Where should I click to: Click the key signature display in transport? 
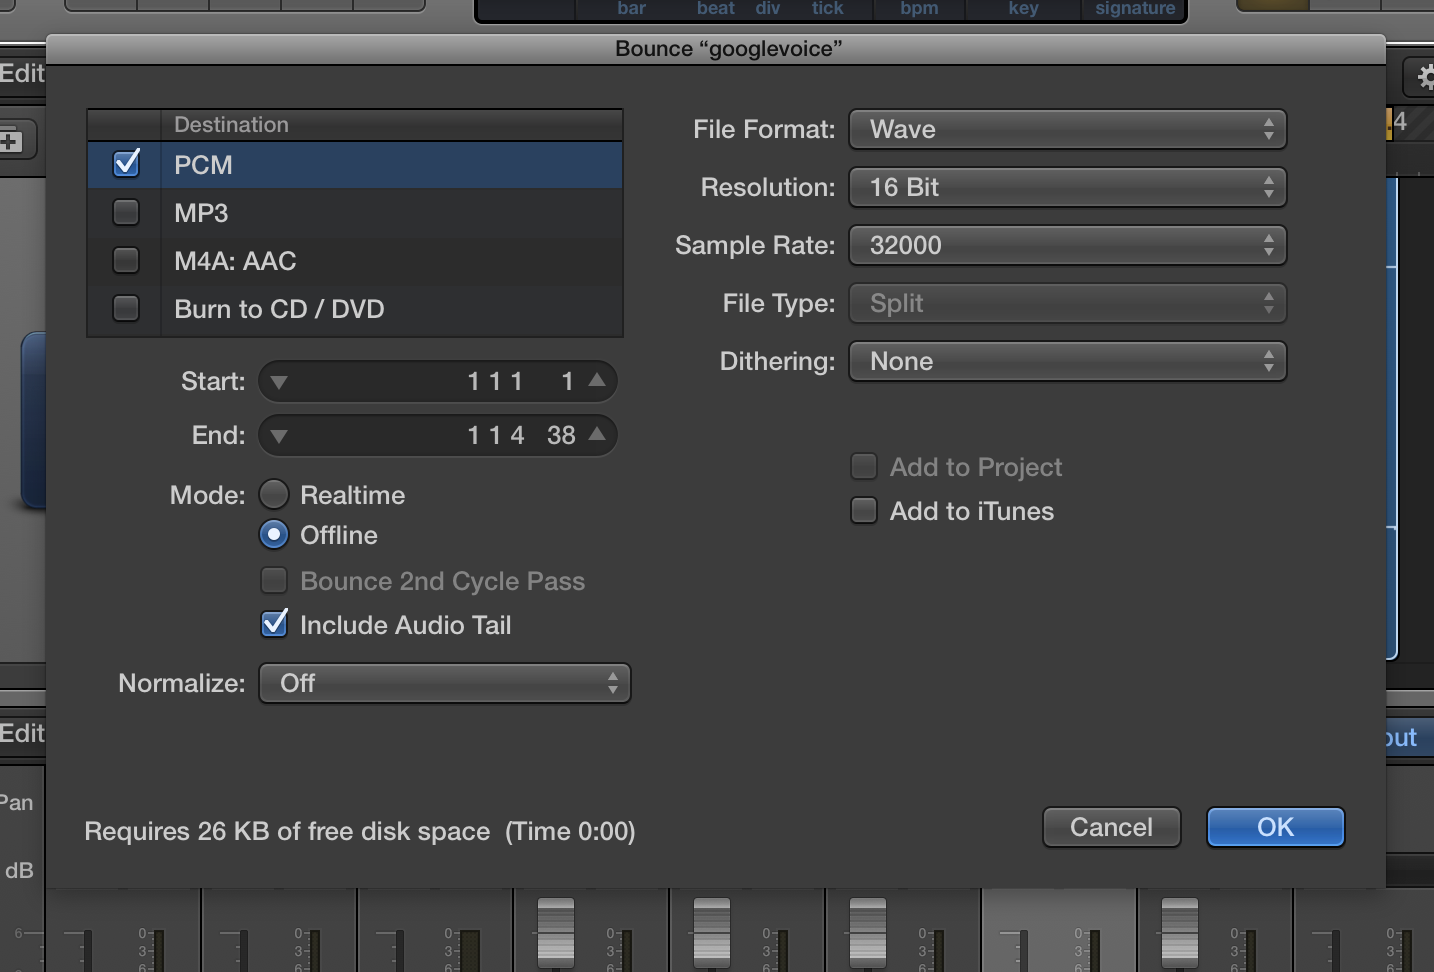click(x=1023, y=9)
